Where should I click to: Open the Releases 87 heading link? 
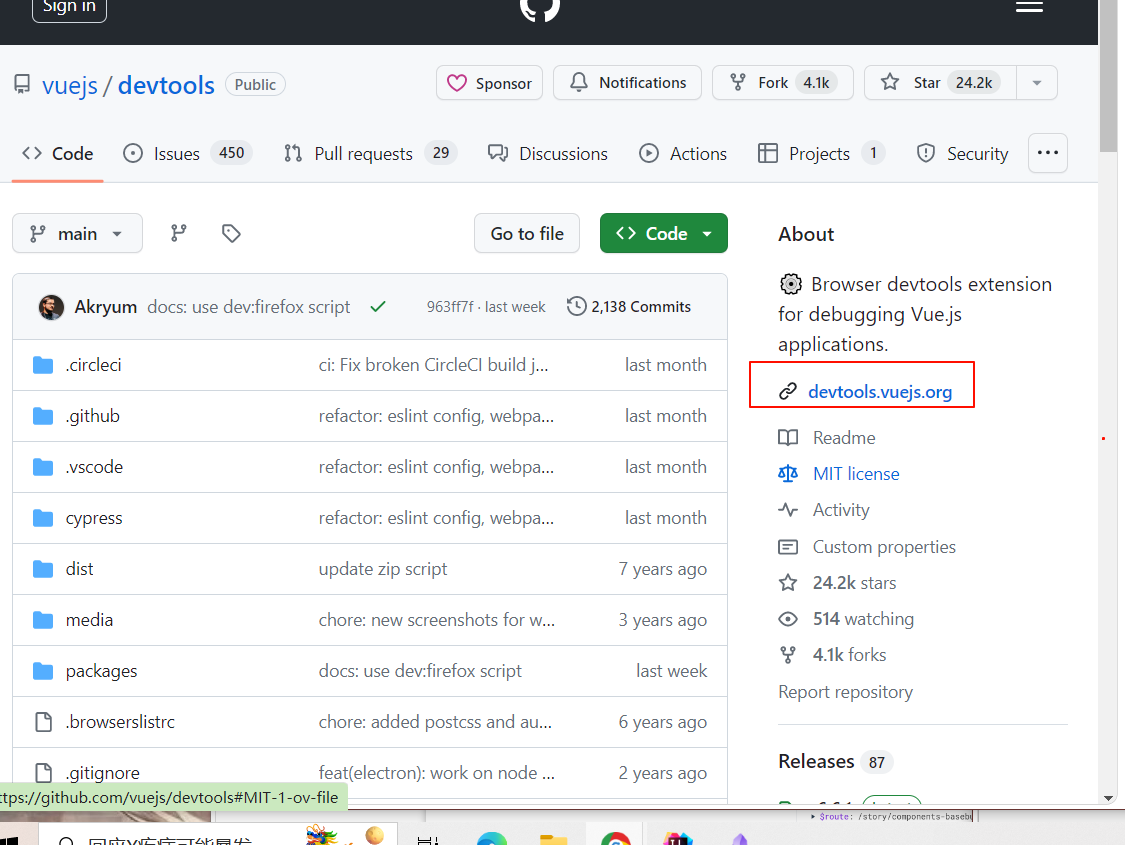[x=834, y=762]
